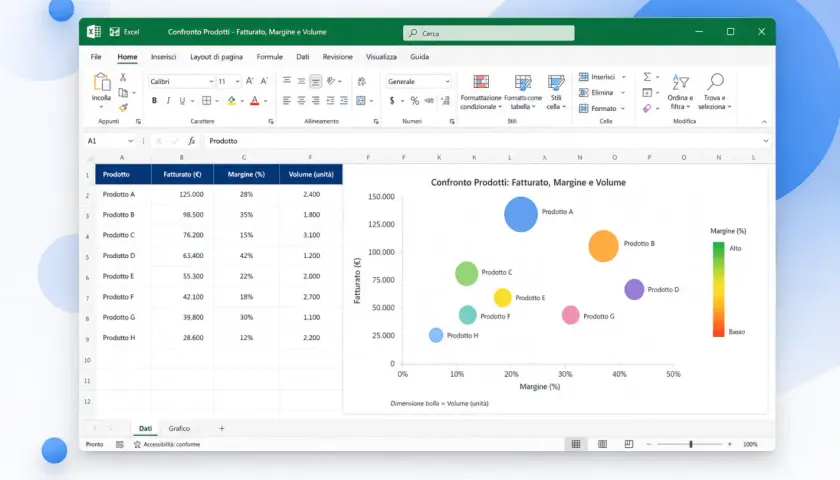The image size is (840, 480).
Task: Switch to Layout di pagina tab
Action: (216, 57)
